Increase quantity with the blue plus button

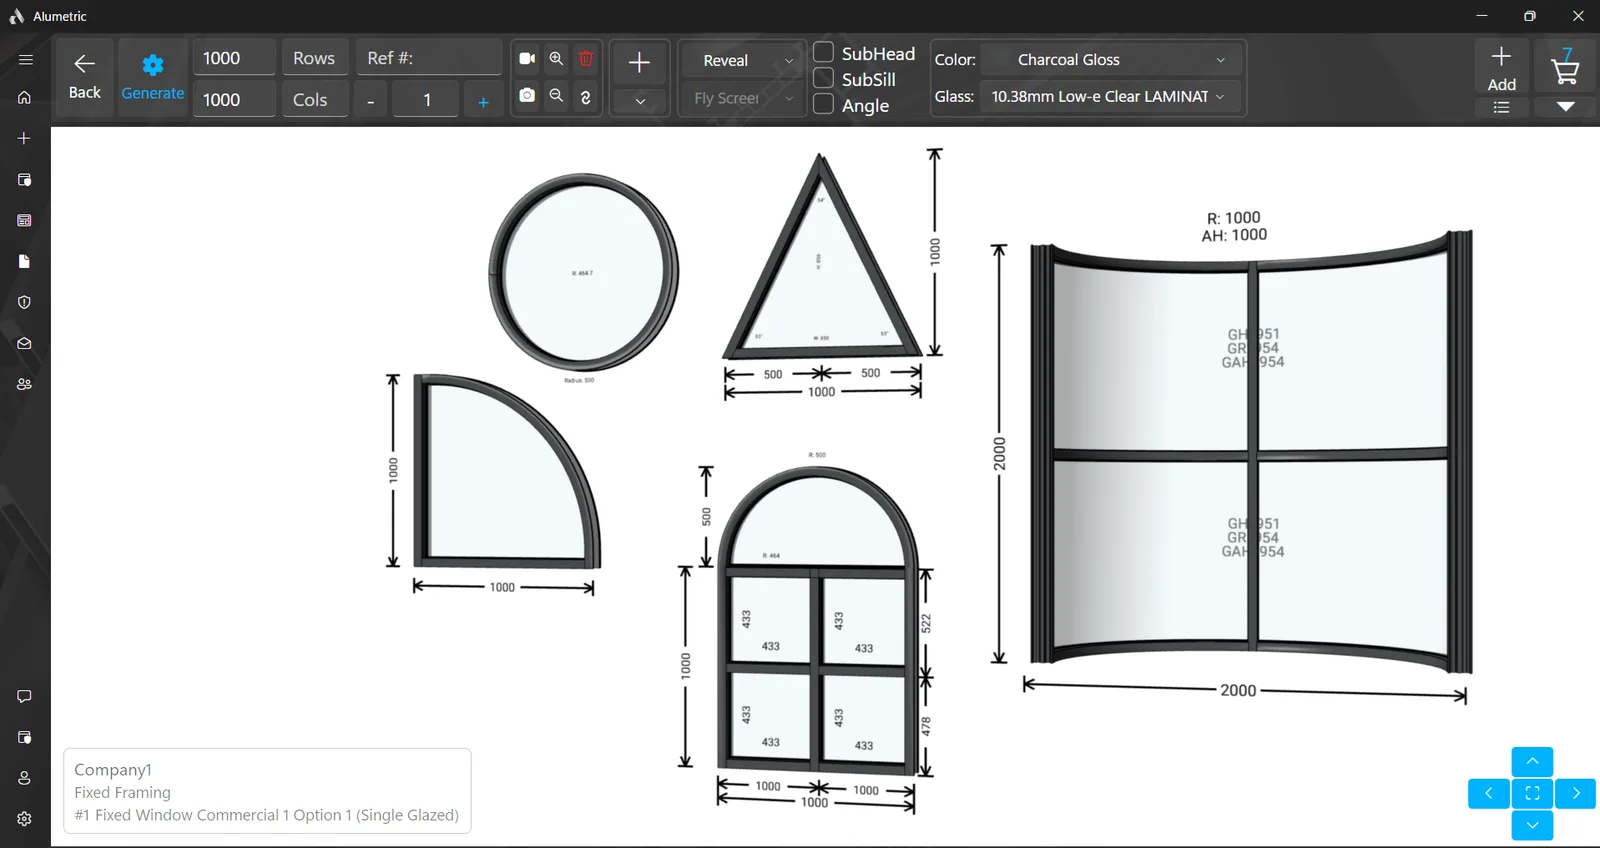pyautogui.click(x=483, y=102)
